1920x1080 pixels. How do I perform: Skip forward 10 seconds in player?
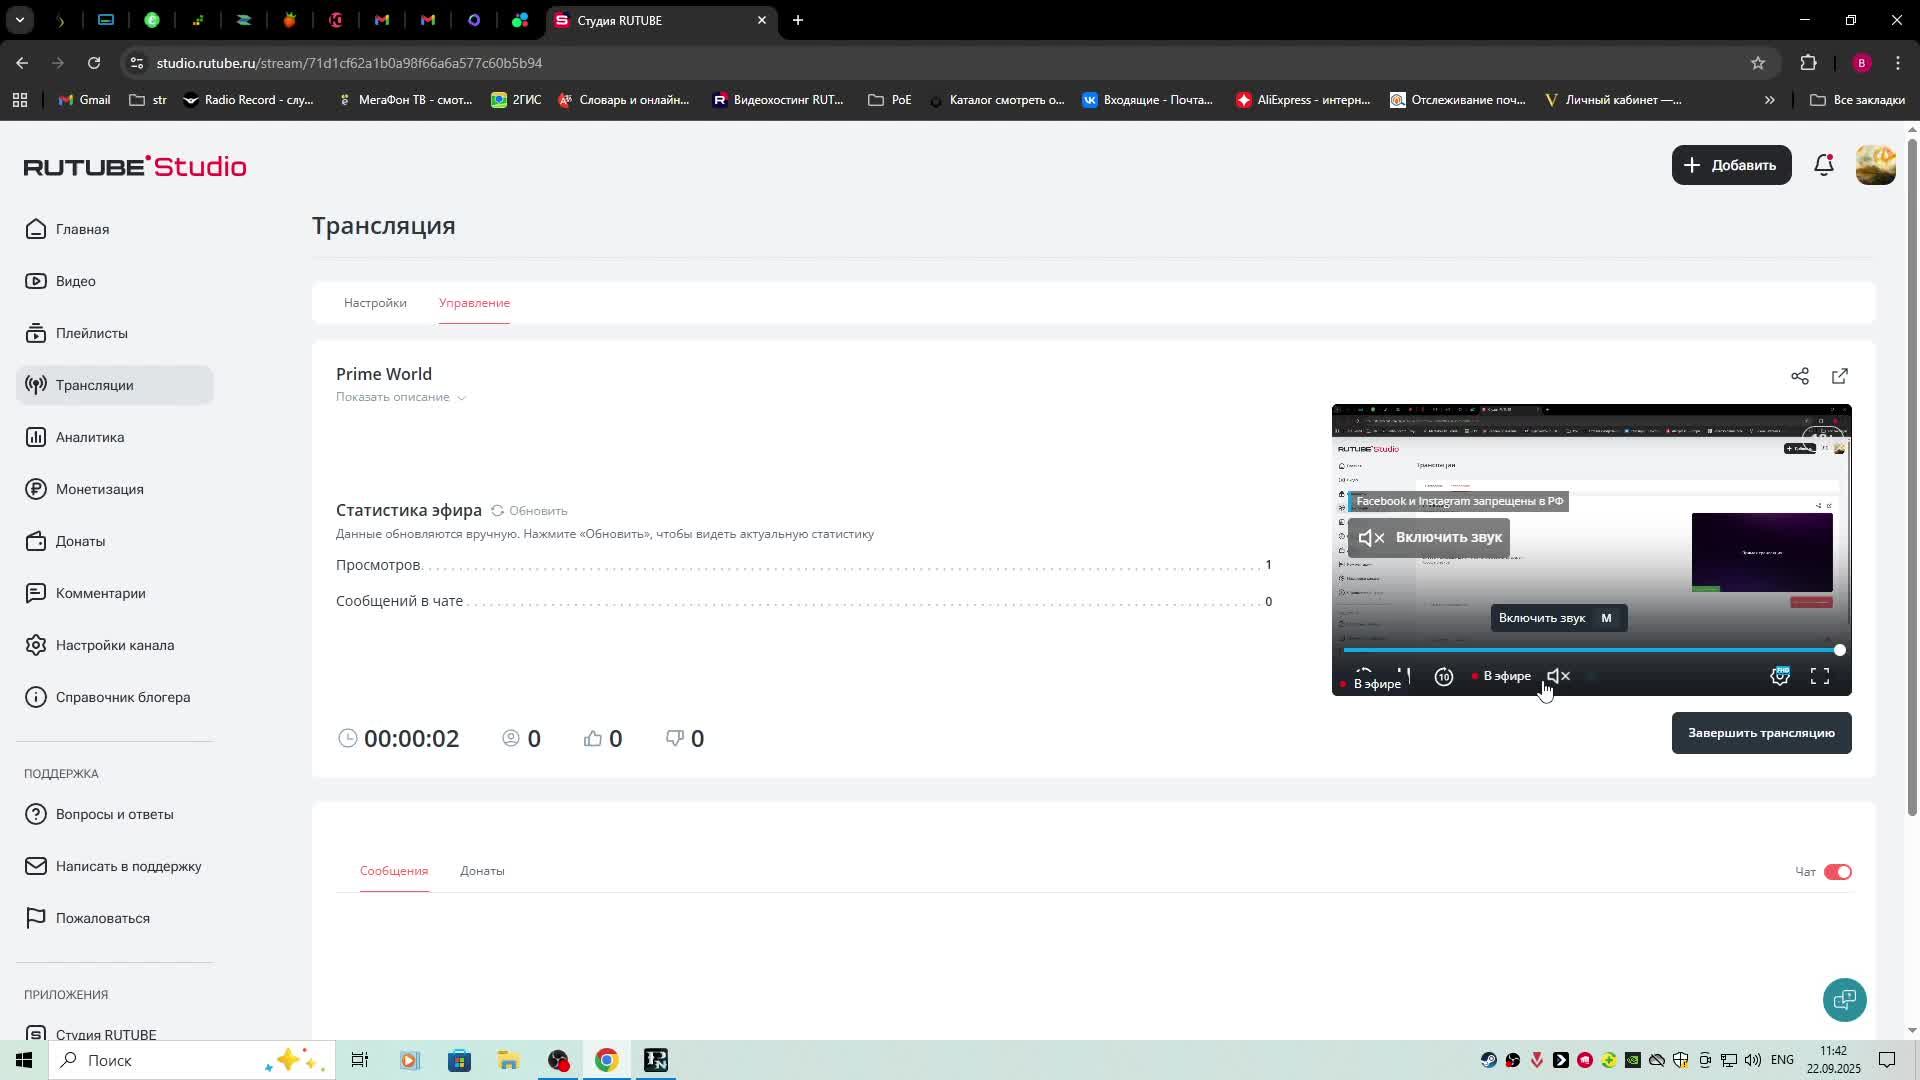[x=1443, y=677]
